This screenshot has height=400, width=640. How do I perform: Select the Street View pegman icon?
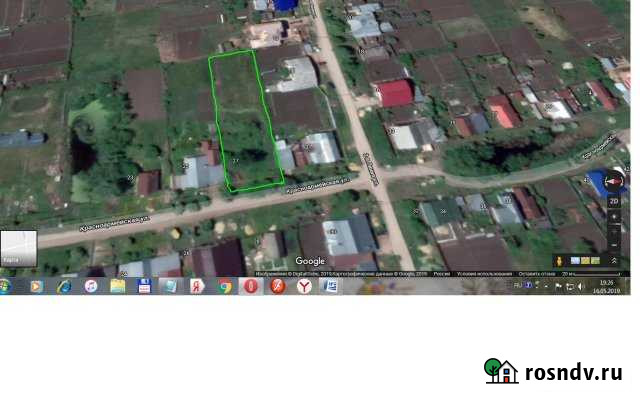pos(558,261)
